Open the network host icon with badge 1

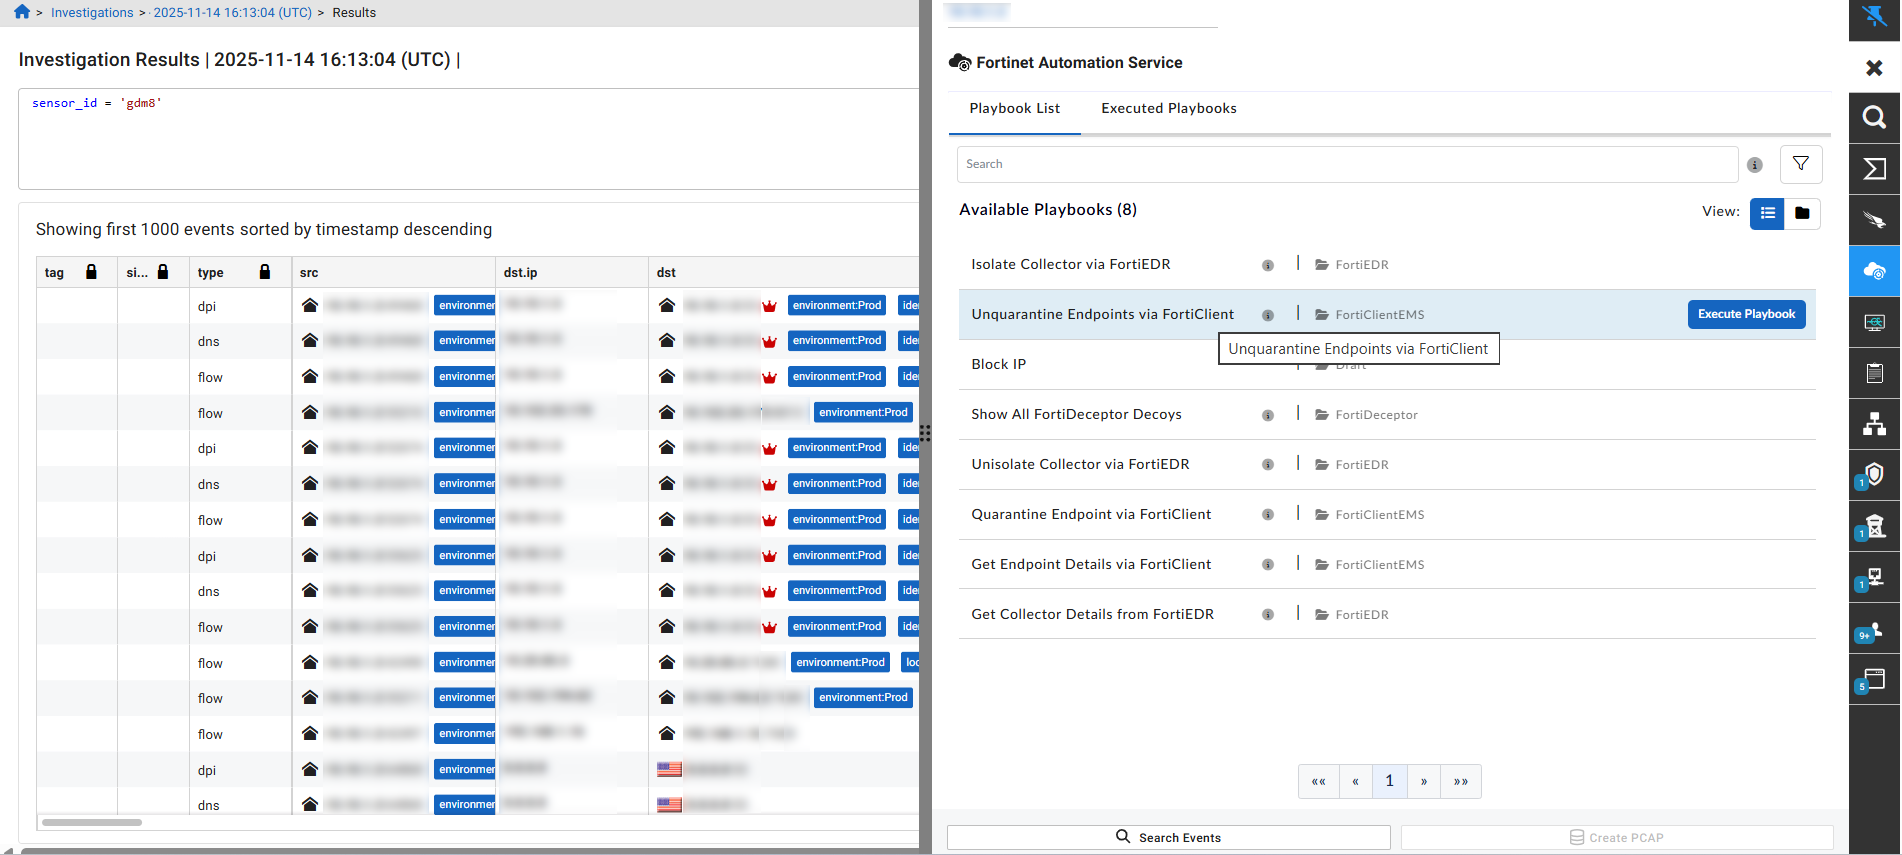tap(1873, 578)
